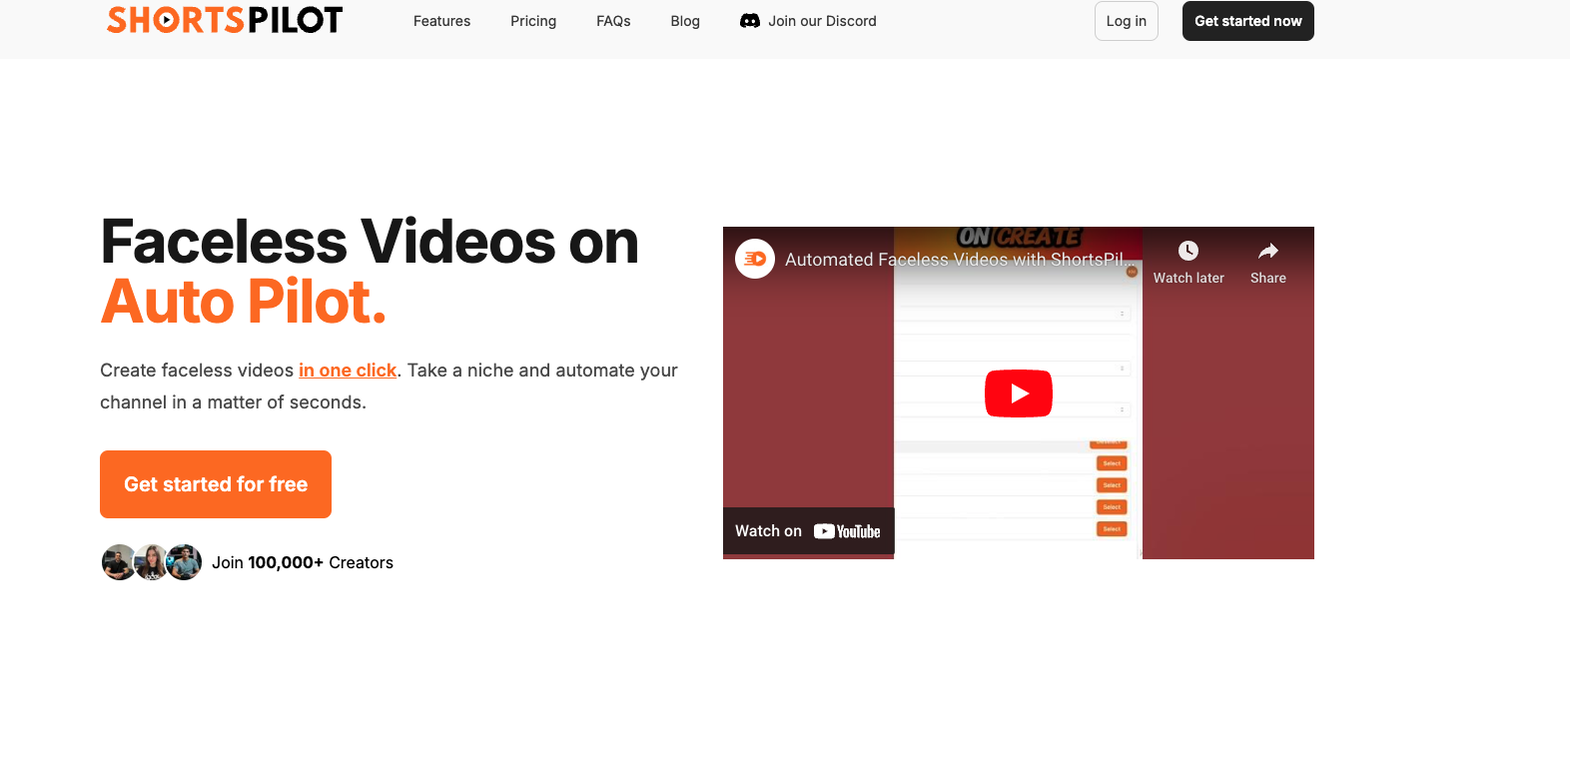This screenshot has height=768, width=1570.
Task: Click the ShortsPilot channel icon in video
Action: (755, 259)
